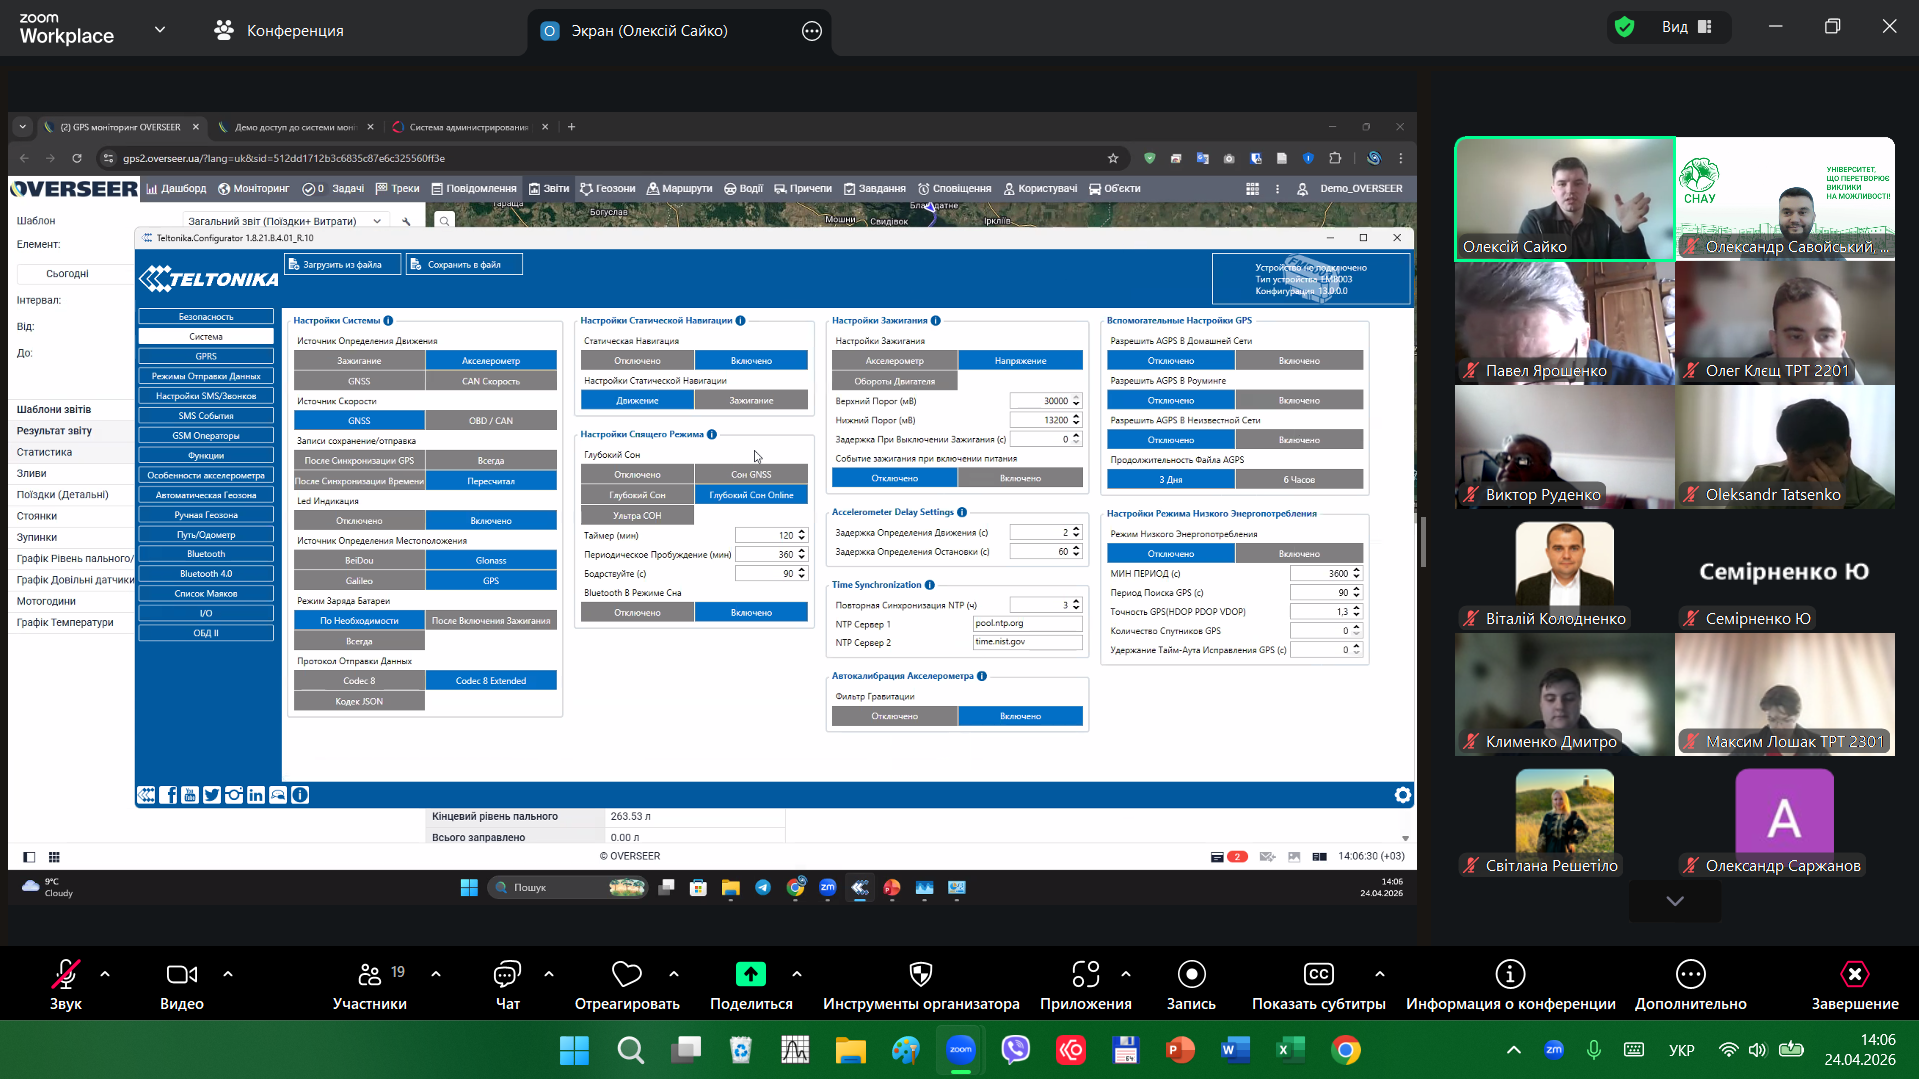The image size is (1919, 1079).
Task: Open the Чат chat panel
Action: tap(507, 975)
